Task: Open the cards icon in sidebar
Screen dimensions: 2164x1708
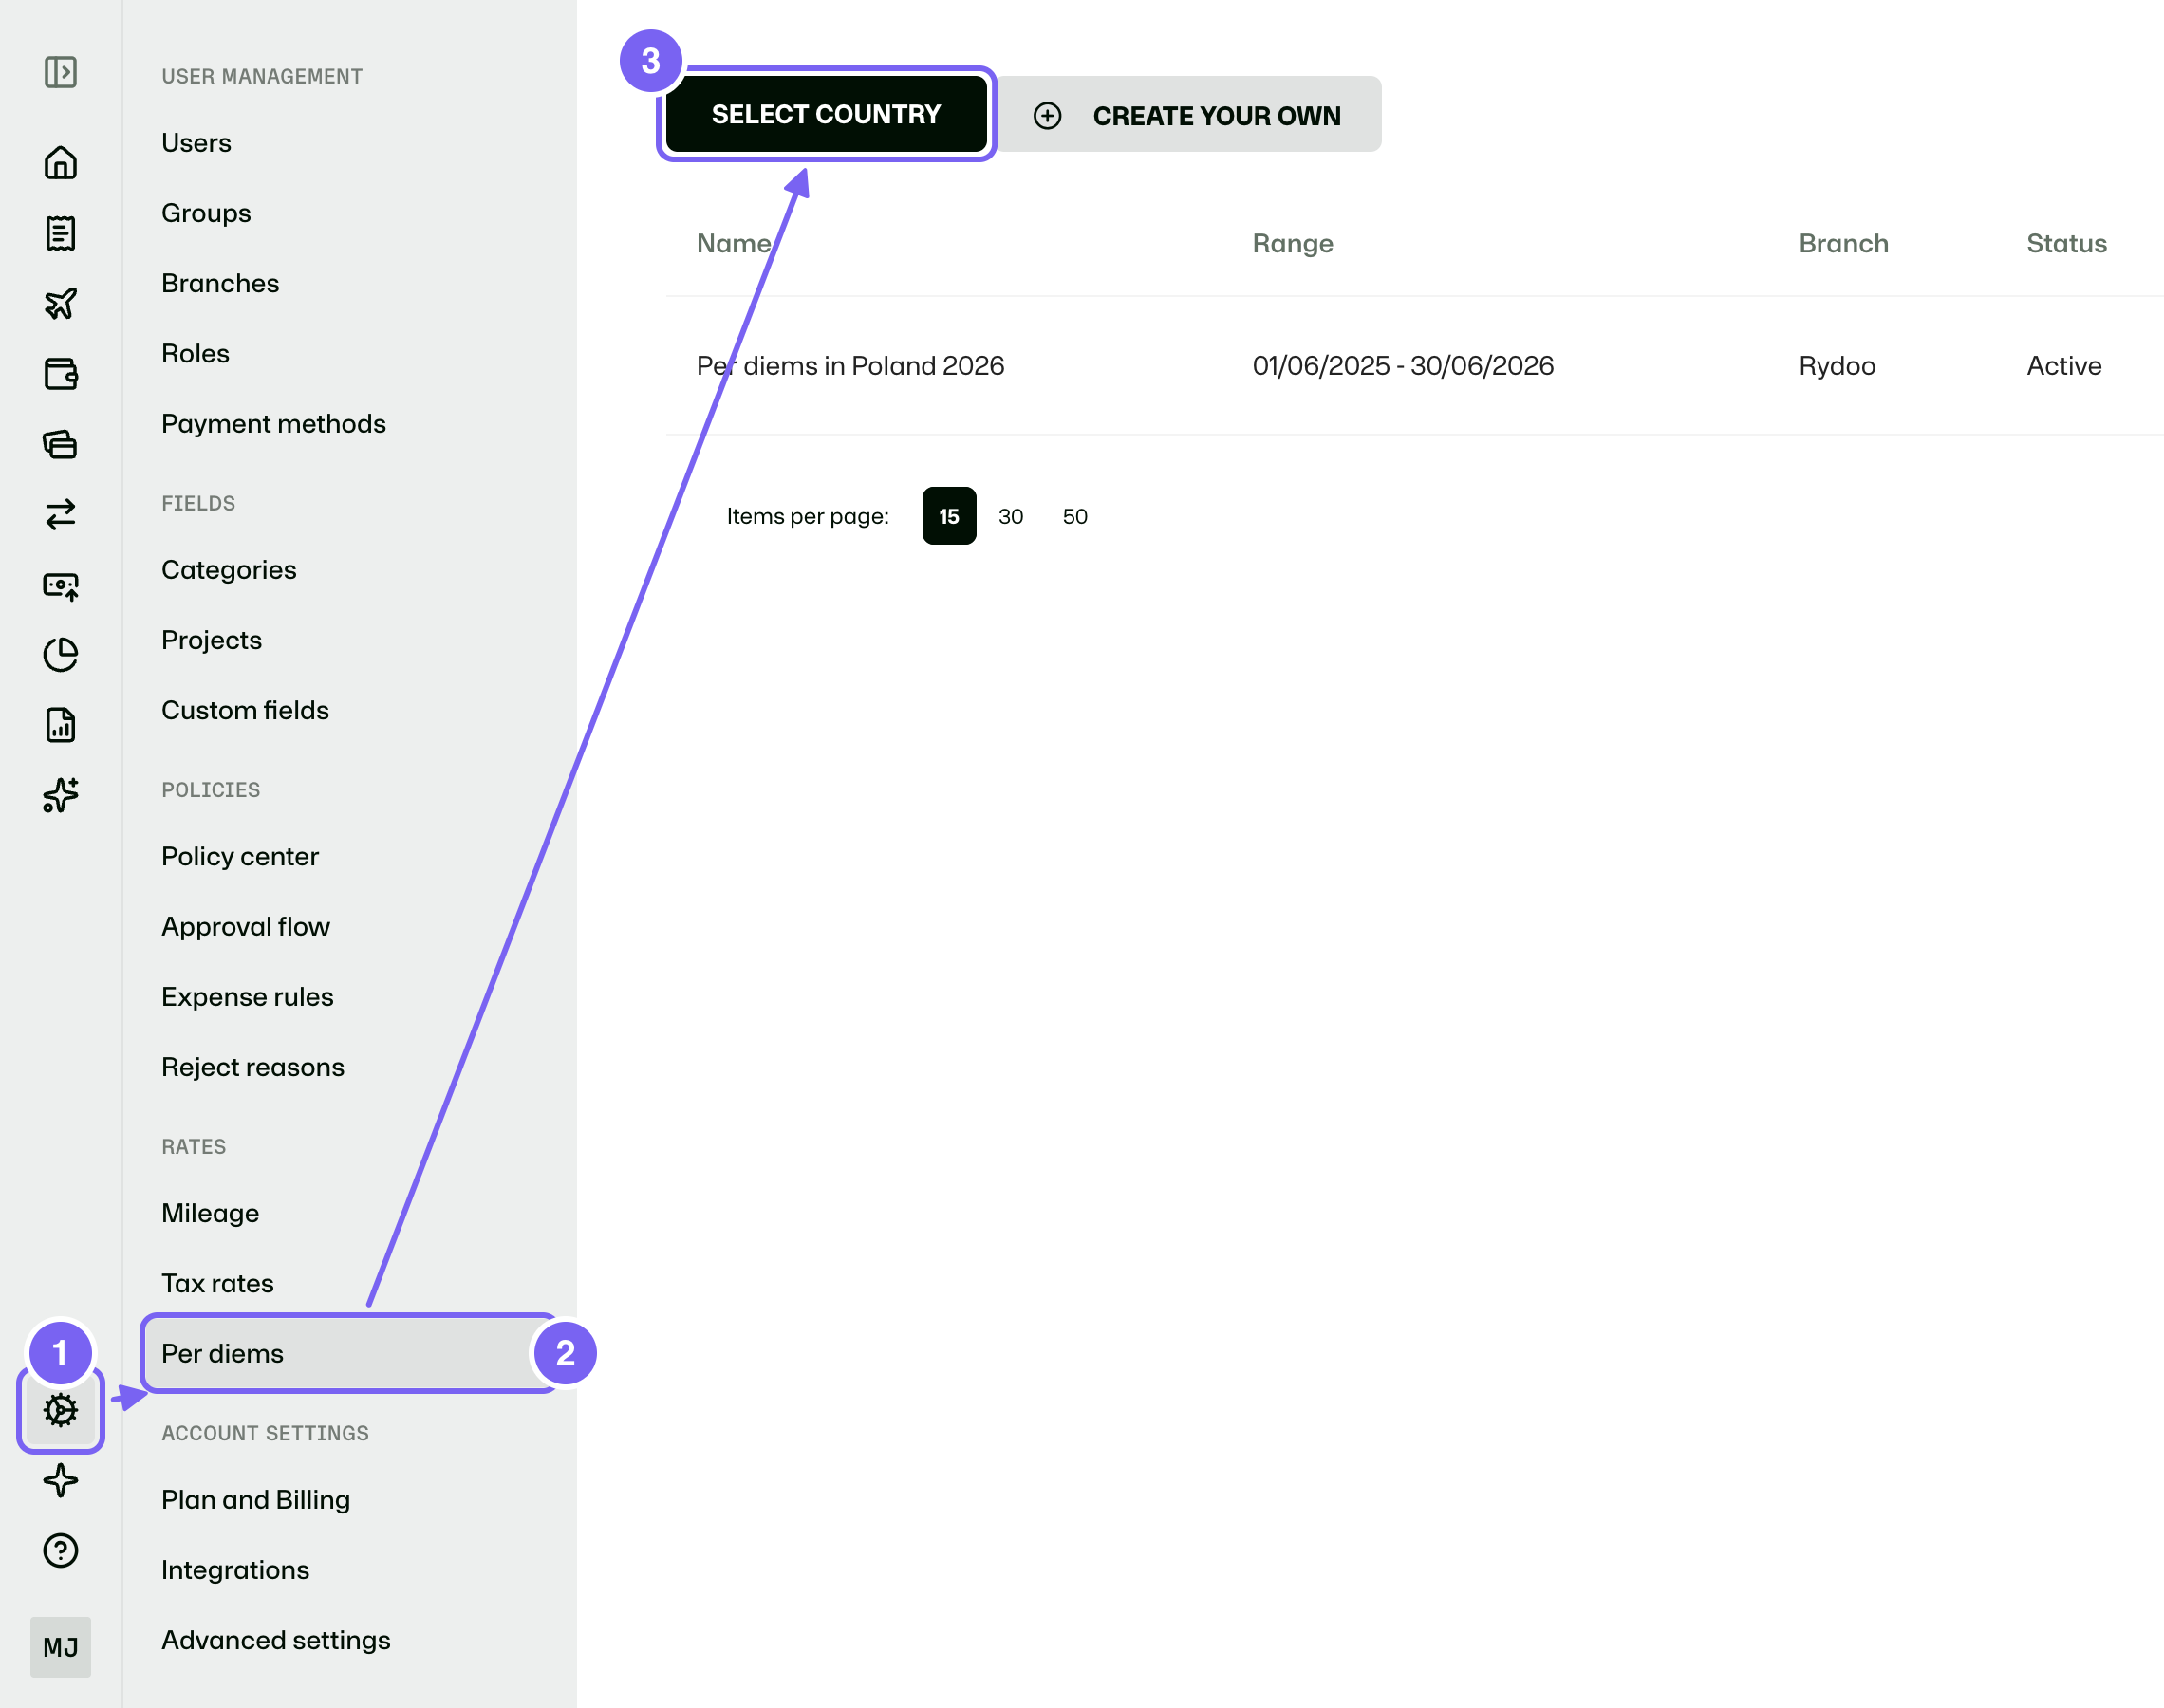Action: coord(60,444)
